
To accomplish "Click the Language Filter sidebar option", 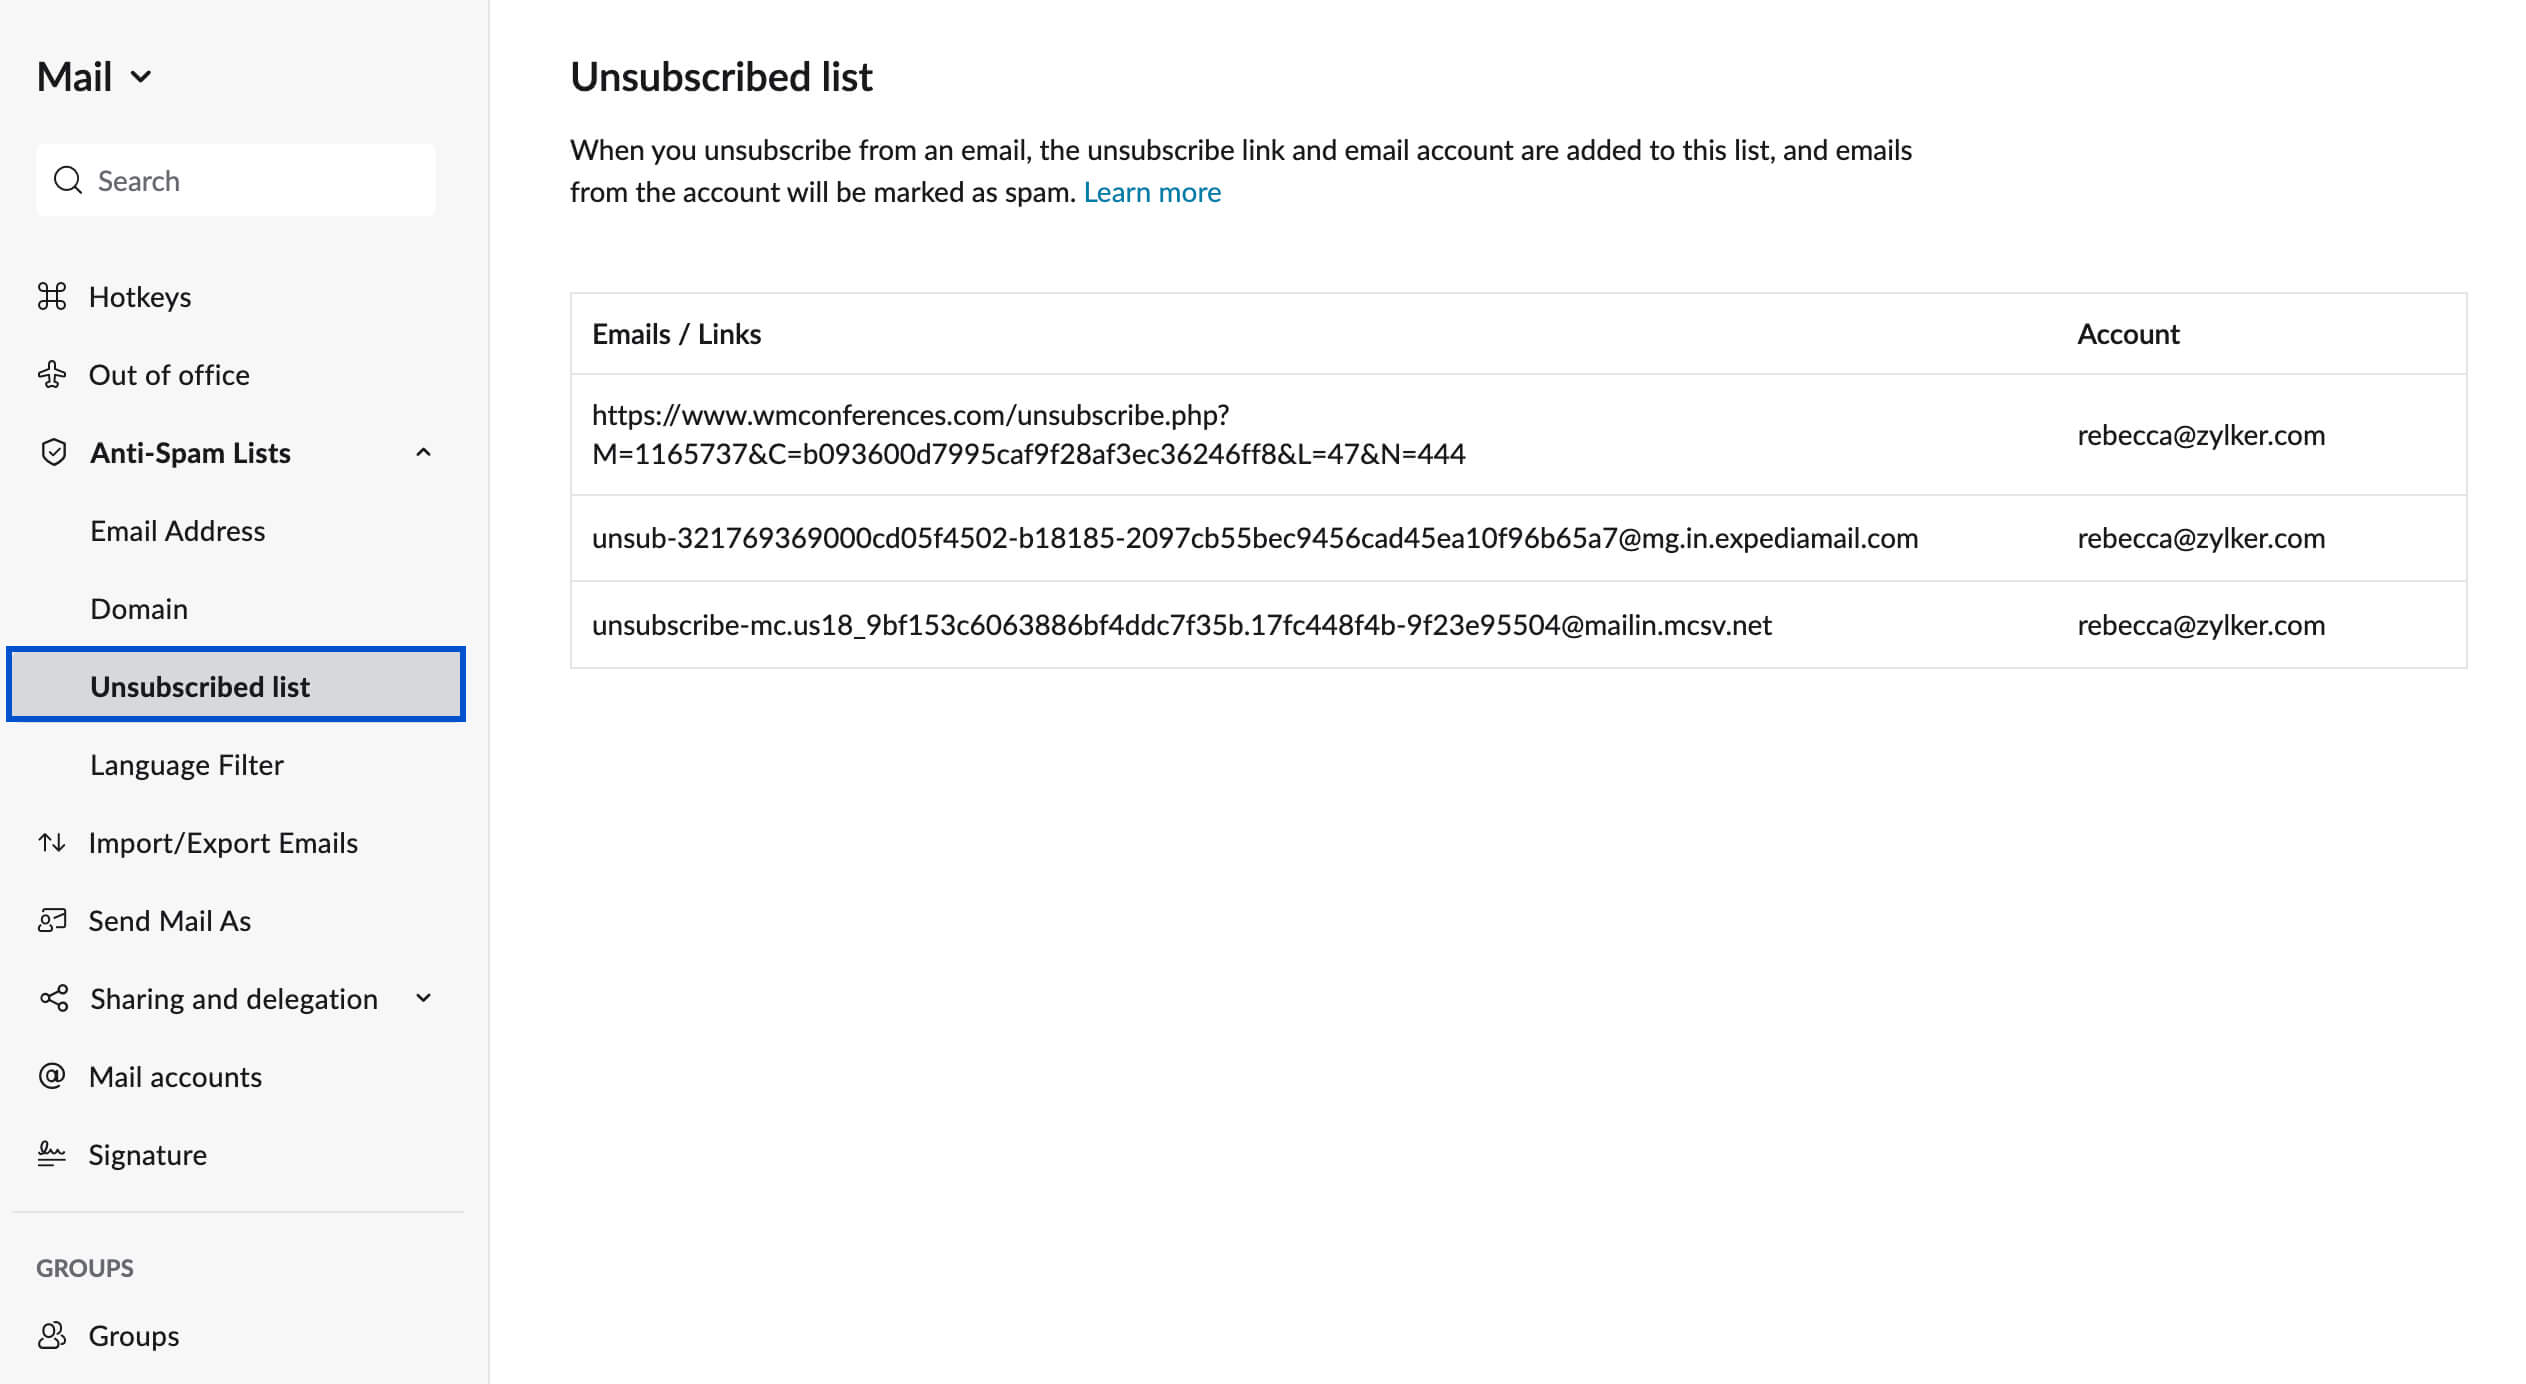I will (x=186, y=764).
